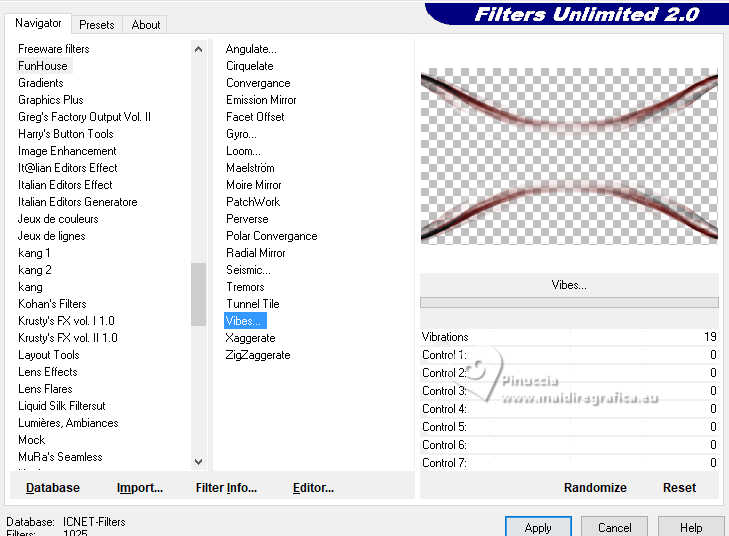This screenshot has height=536, width=729.
Task: Click the Control 1 slider row
Action: click(x=570, y=355)
